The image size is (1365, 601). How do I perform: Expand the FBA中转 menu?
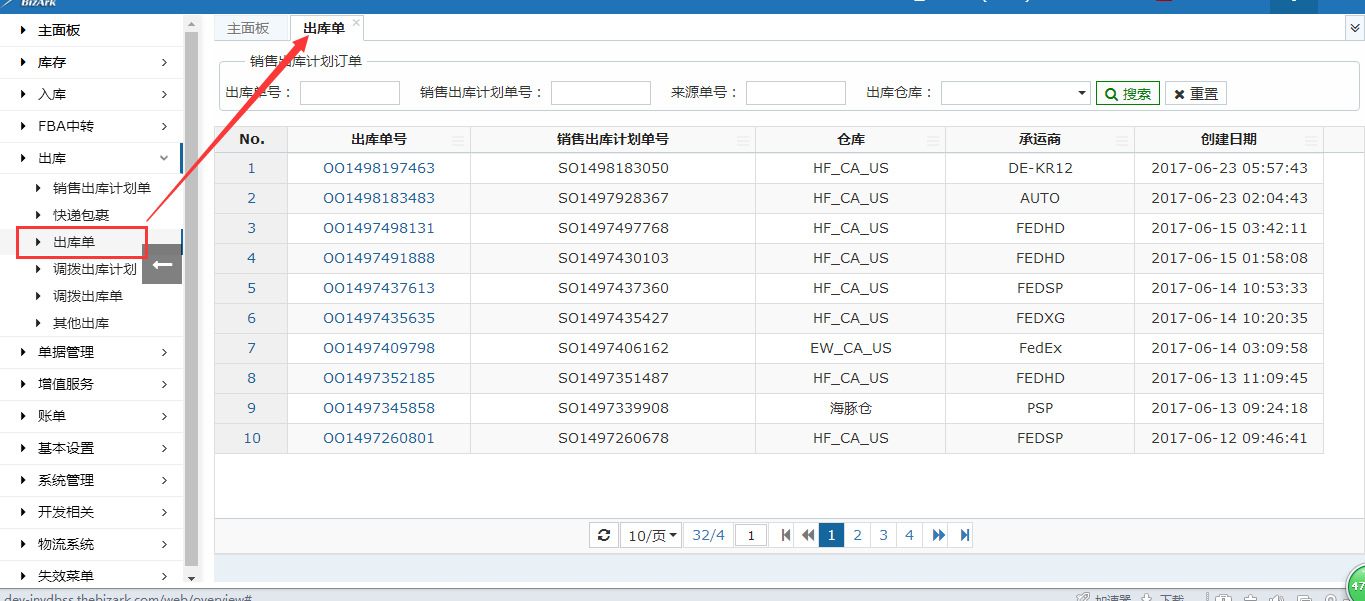pyautogui.click(x=91, y=126)
